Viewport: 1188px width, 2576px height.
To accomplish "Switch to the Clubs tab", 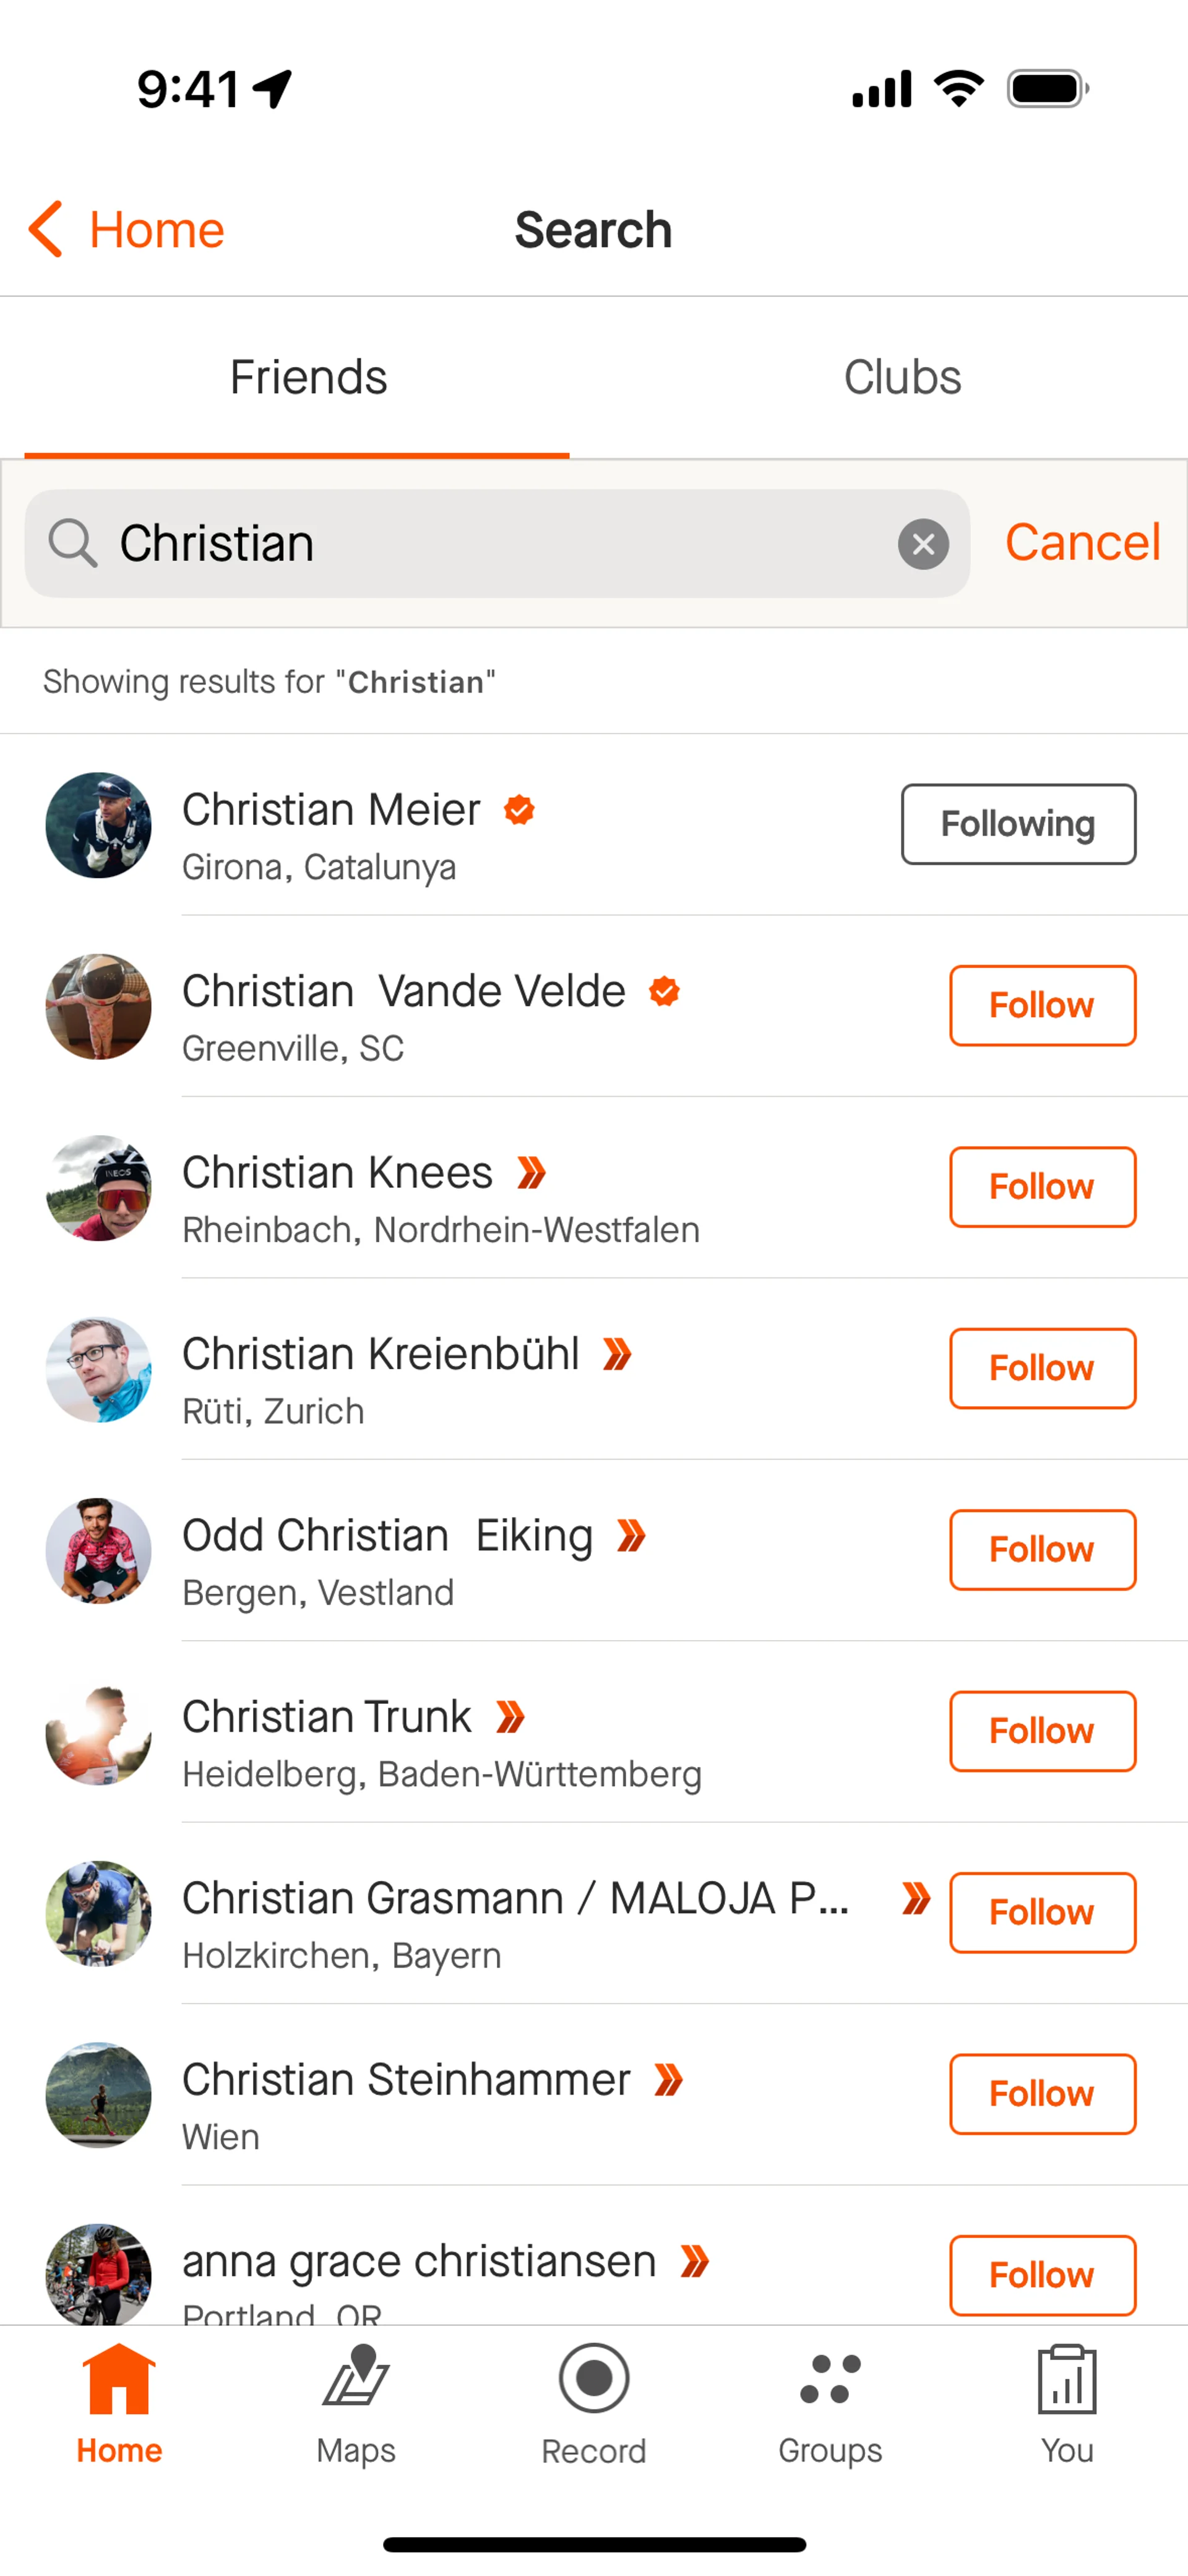I will tap(902, 378).
